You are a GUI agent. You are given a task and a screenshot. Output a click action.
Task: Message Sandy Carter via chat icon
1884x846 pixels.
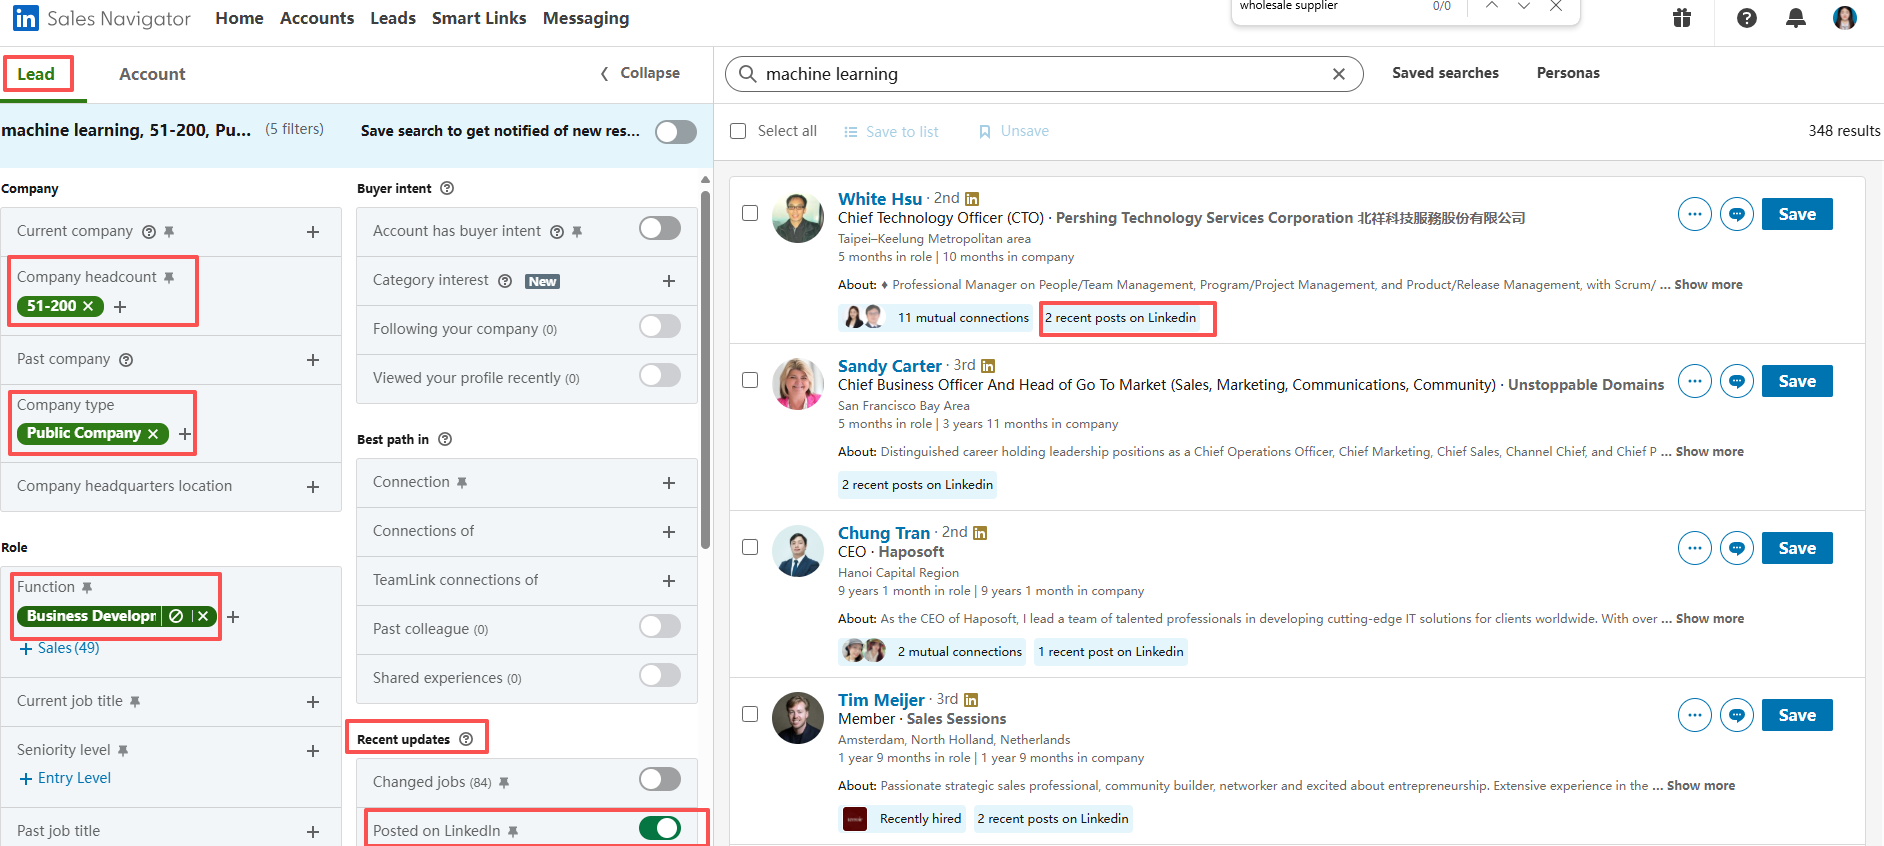tap(1737, 381)
